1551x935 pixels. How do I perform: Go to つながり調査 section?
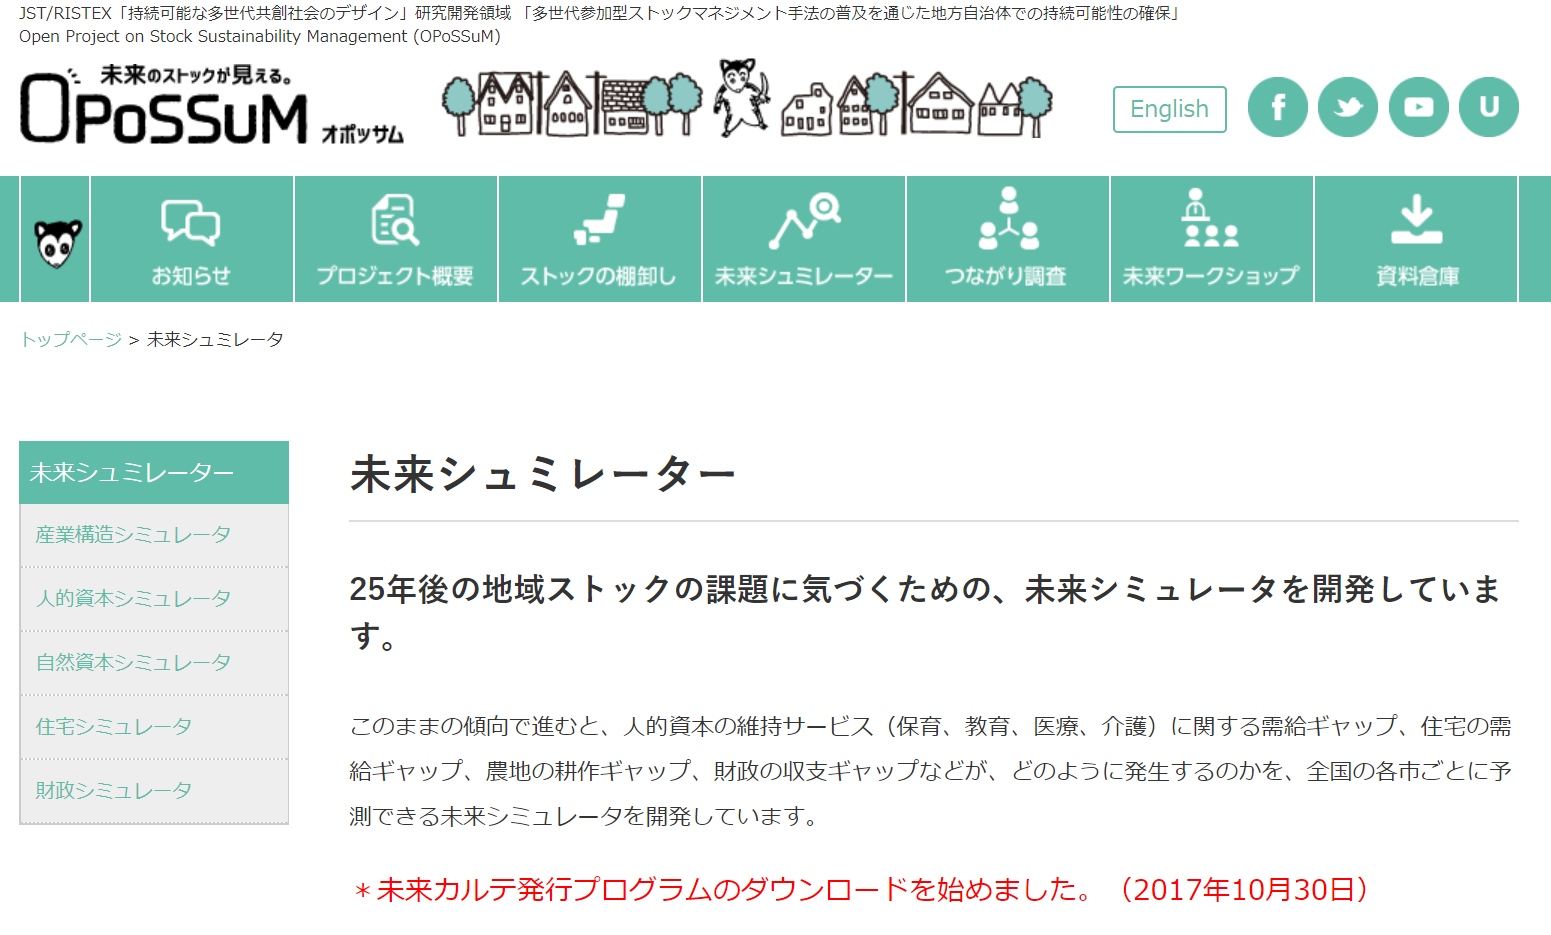(1007, 240)
